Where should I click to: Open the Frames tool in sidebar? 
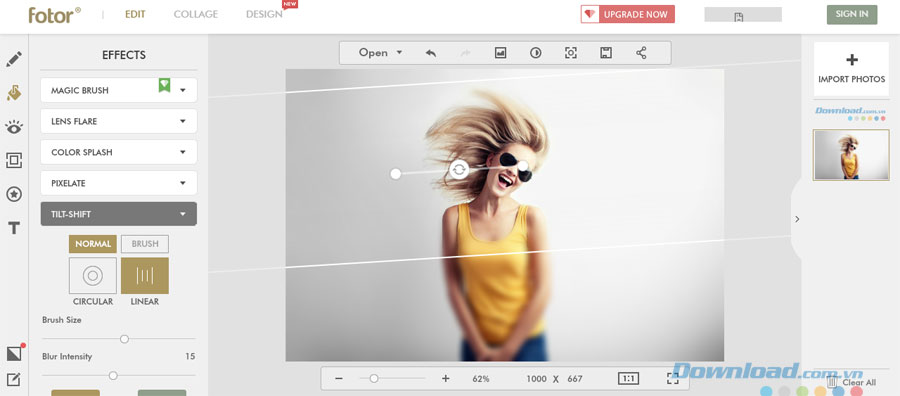tap(14, 160)
